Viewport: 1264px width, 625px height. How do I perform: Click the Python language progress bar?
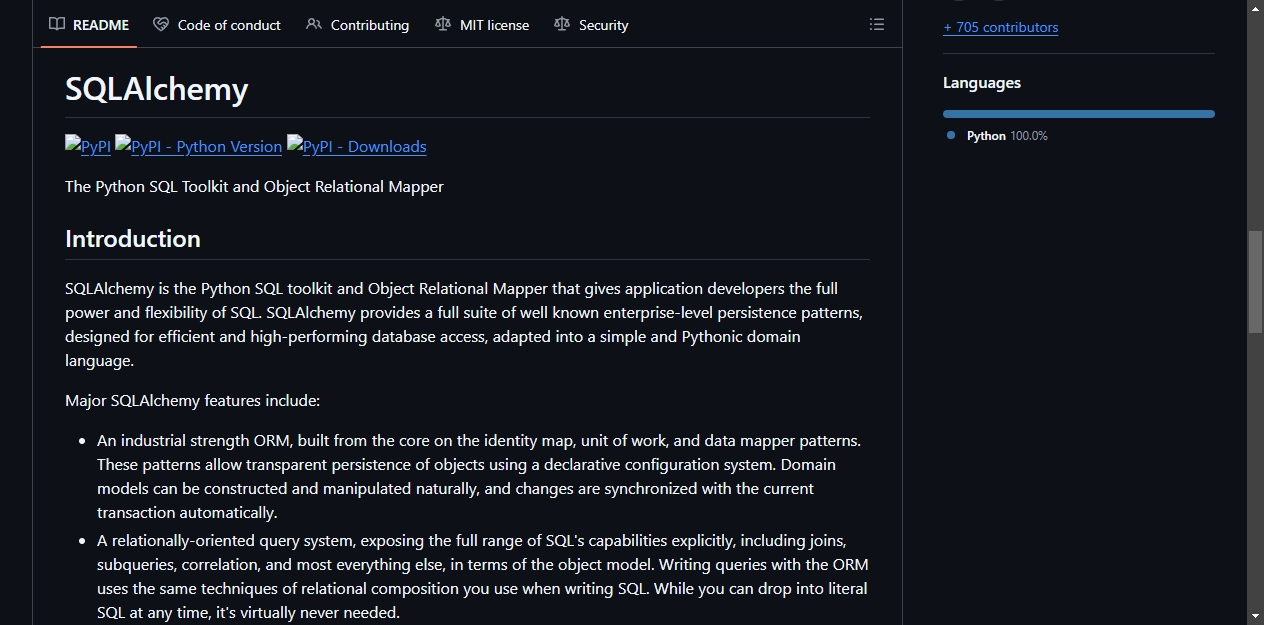1079,114
